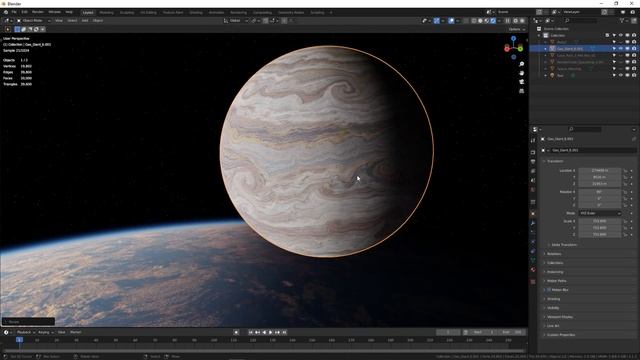Switch to the Compositing workspace tab
Image resolution: width=640 pixels, height=360 pixels.
(262, 13)
